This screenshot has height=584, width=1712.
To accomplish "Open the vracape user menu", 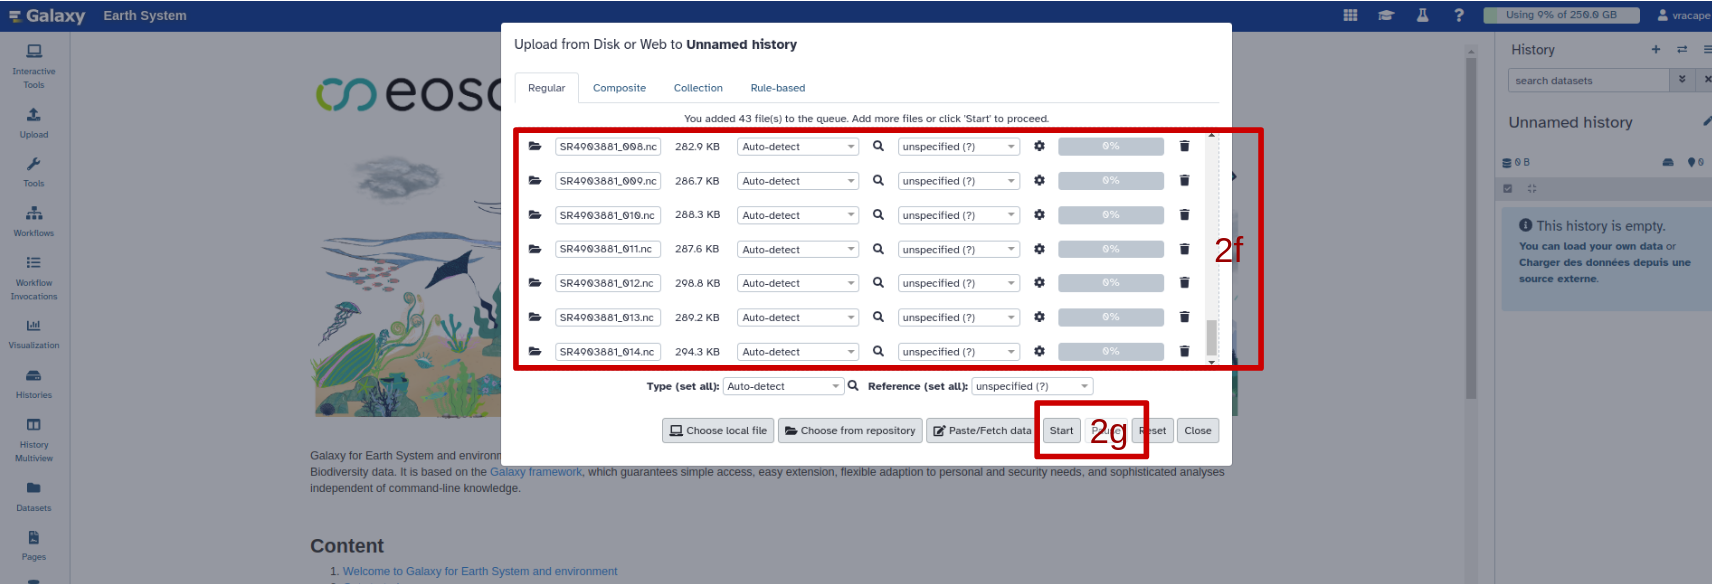I will [x=1684, y=15].
